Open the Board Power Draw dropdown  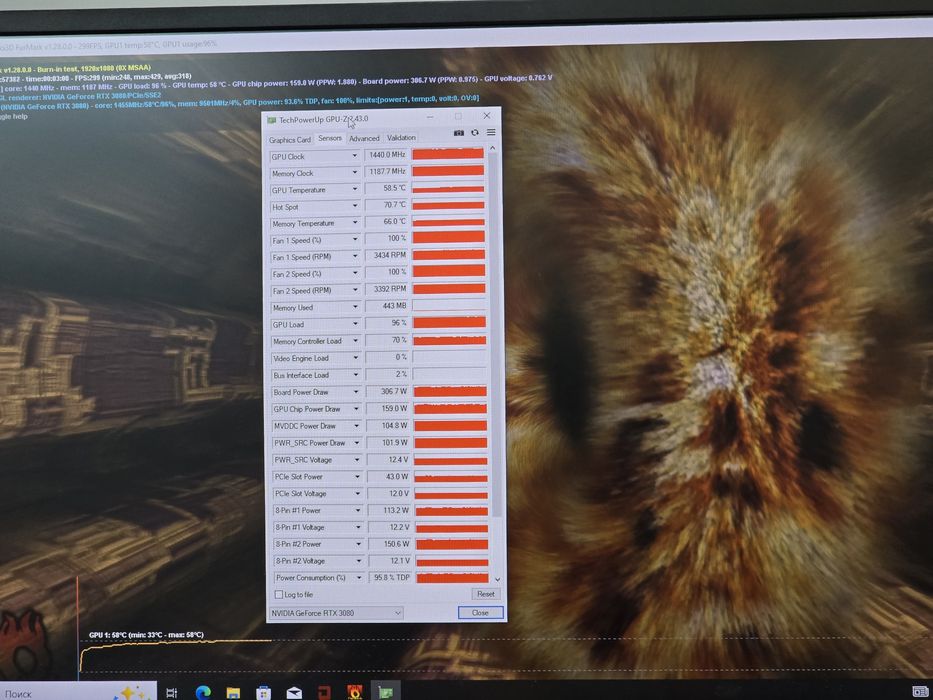click(x=356, y=392)
